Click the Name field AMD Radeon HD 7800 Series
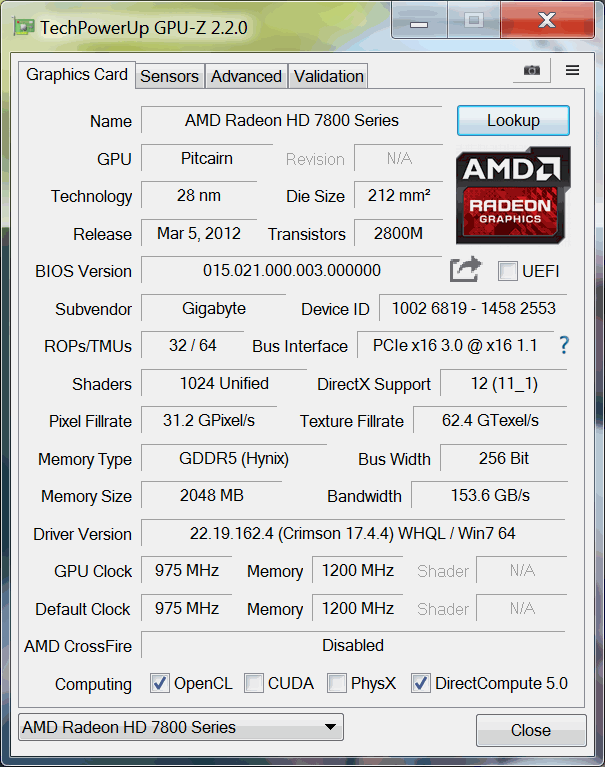 coord(291,120)
